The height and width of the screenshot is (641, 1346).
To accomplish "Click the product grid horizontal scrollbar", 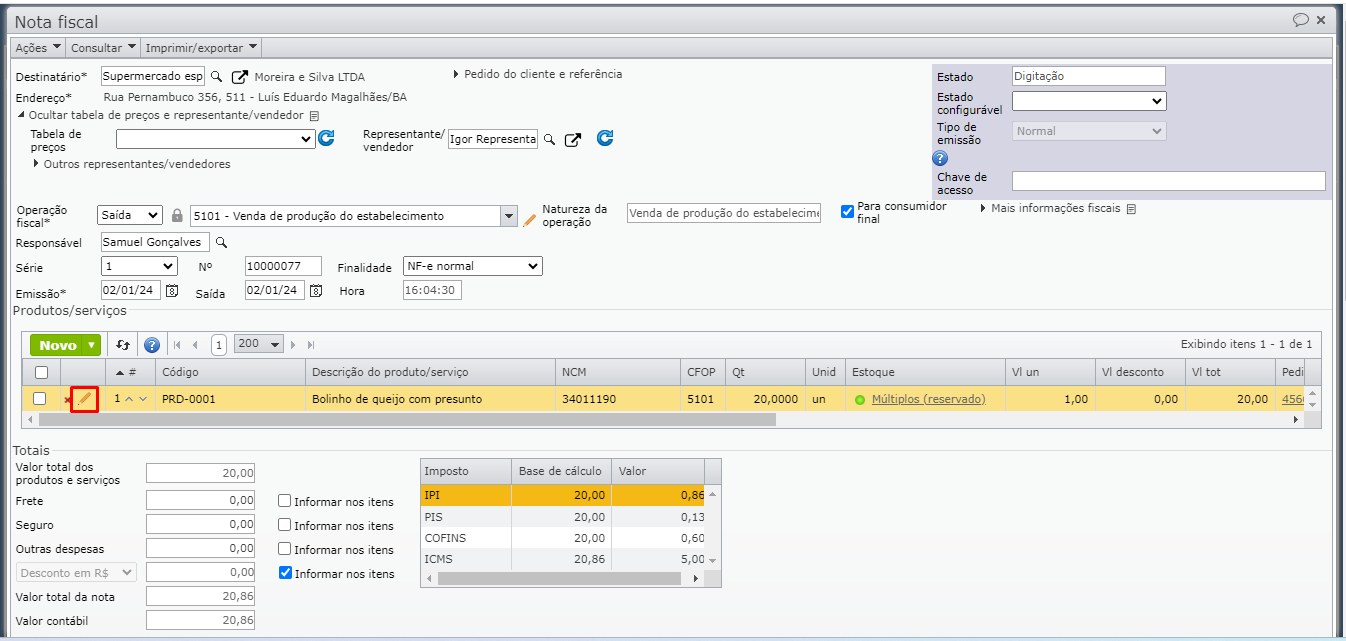I will click(400, 420).
